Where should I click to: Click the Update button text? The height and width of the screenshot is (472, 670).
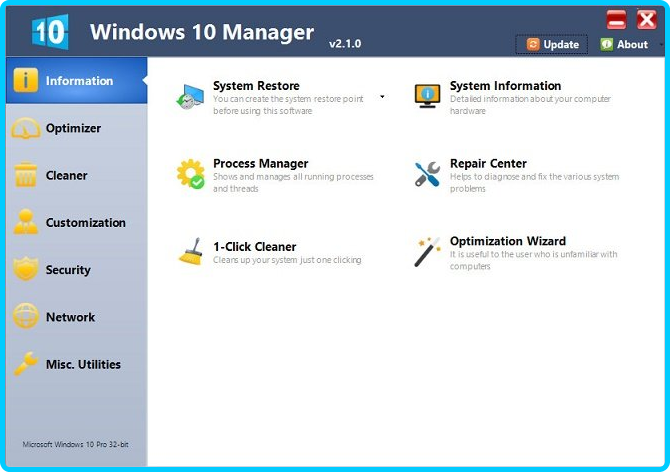tap(561, 44)
